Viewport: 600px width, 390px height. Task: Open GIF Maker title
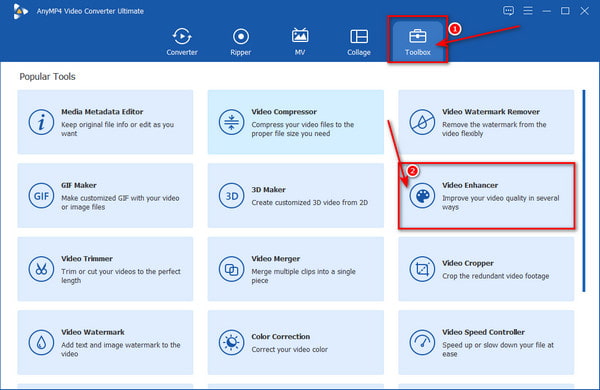[x=79, y=185]
